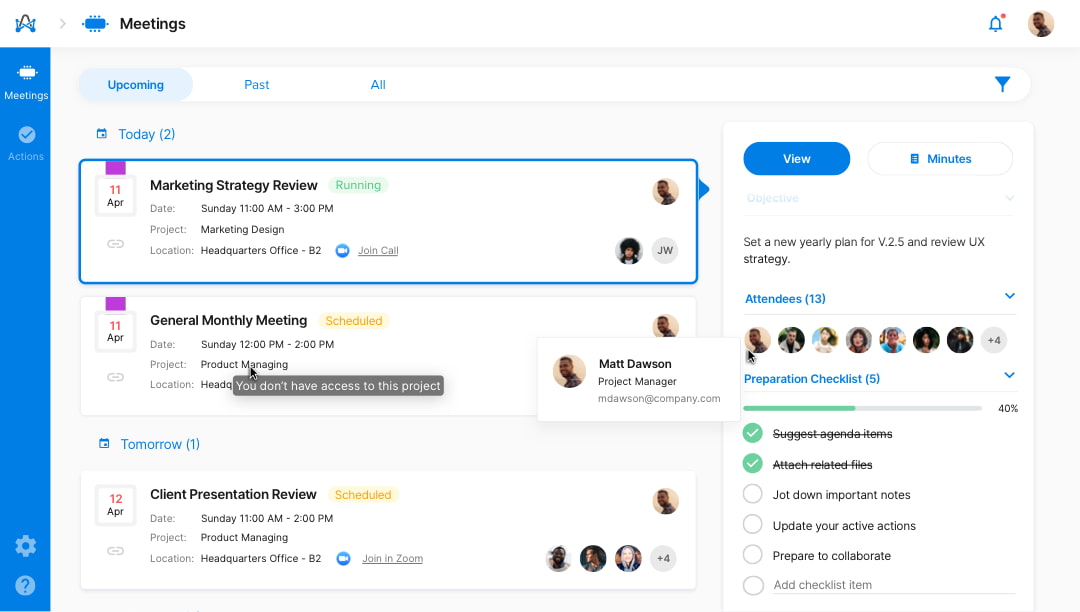The image size is (1080, 612).
Task: Click purple color tag on Marketing Strategy Review
Action: click(116, 167)
